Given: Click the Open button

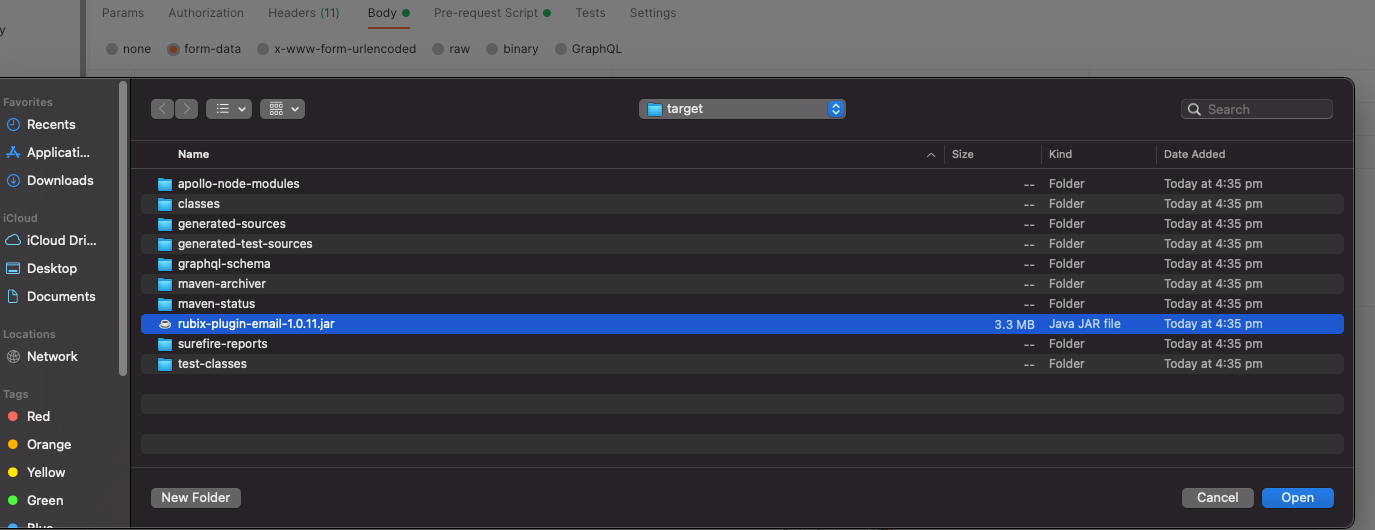Looking at the screenshot, I should coord(1297,497).
